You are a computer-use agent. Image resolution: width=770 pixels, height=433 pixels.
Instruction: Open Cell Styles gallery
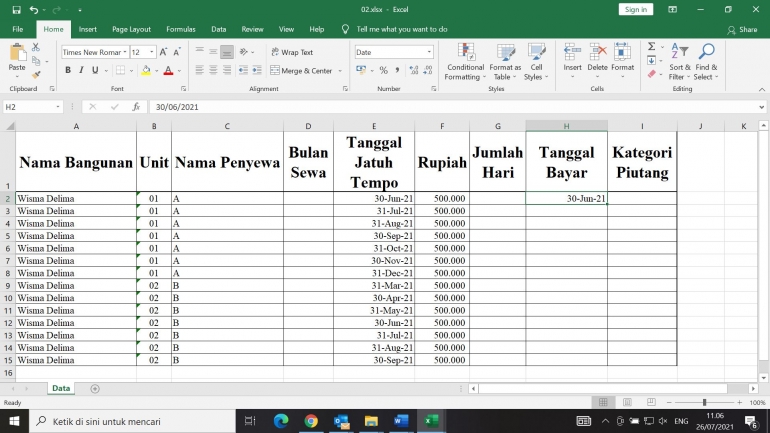536,62
